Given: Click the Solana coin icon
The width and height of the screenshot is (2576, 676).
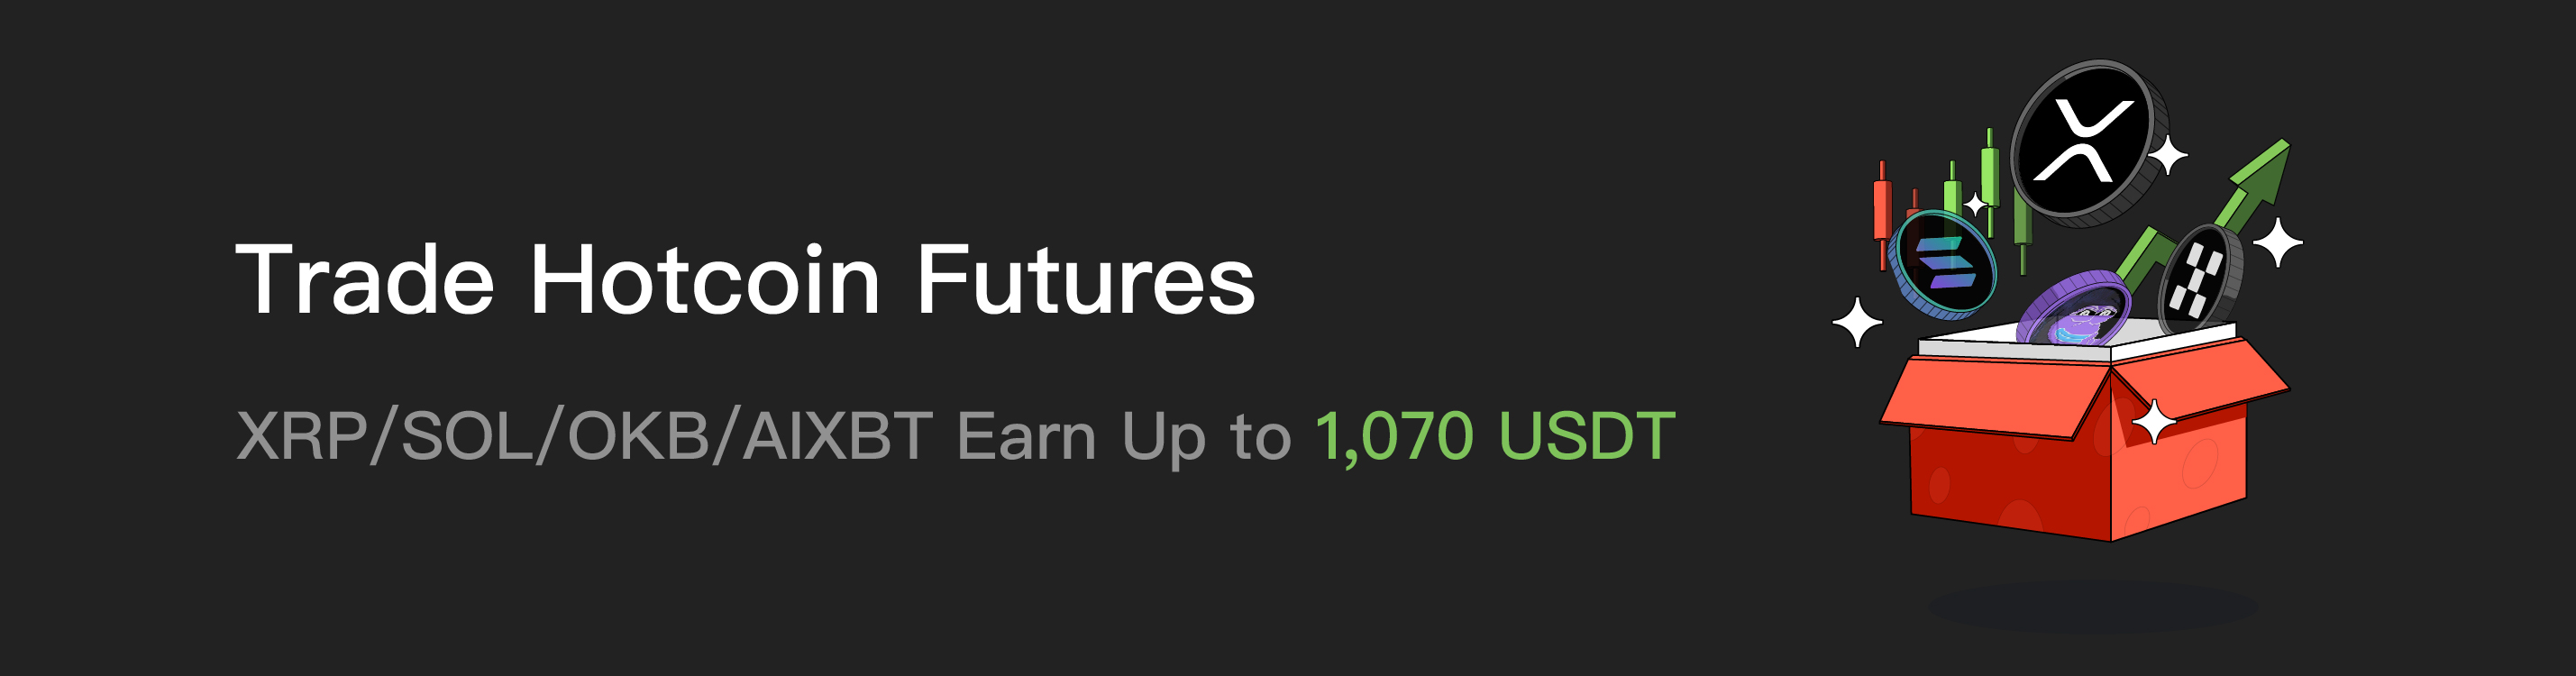Looking at the screenshot, I should coord(1942,264).
